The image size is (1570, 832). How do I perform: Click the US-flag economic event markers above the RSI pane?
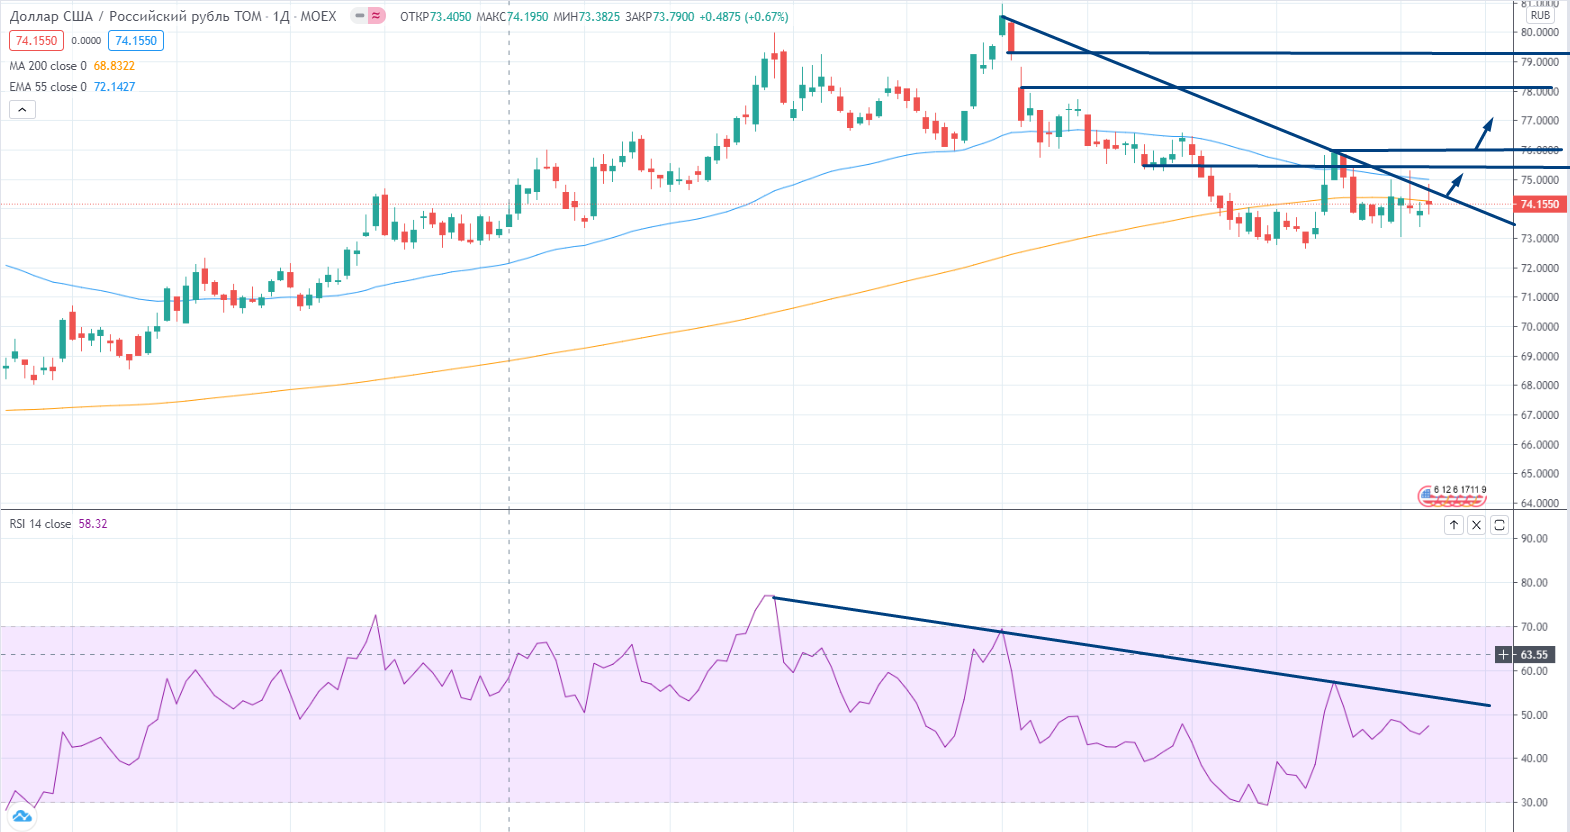1452,496
